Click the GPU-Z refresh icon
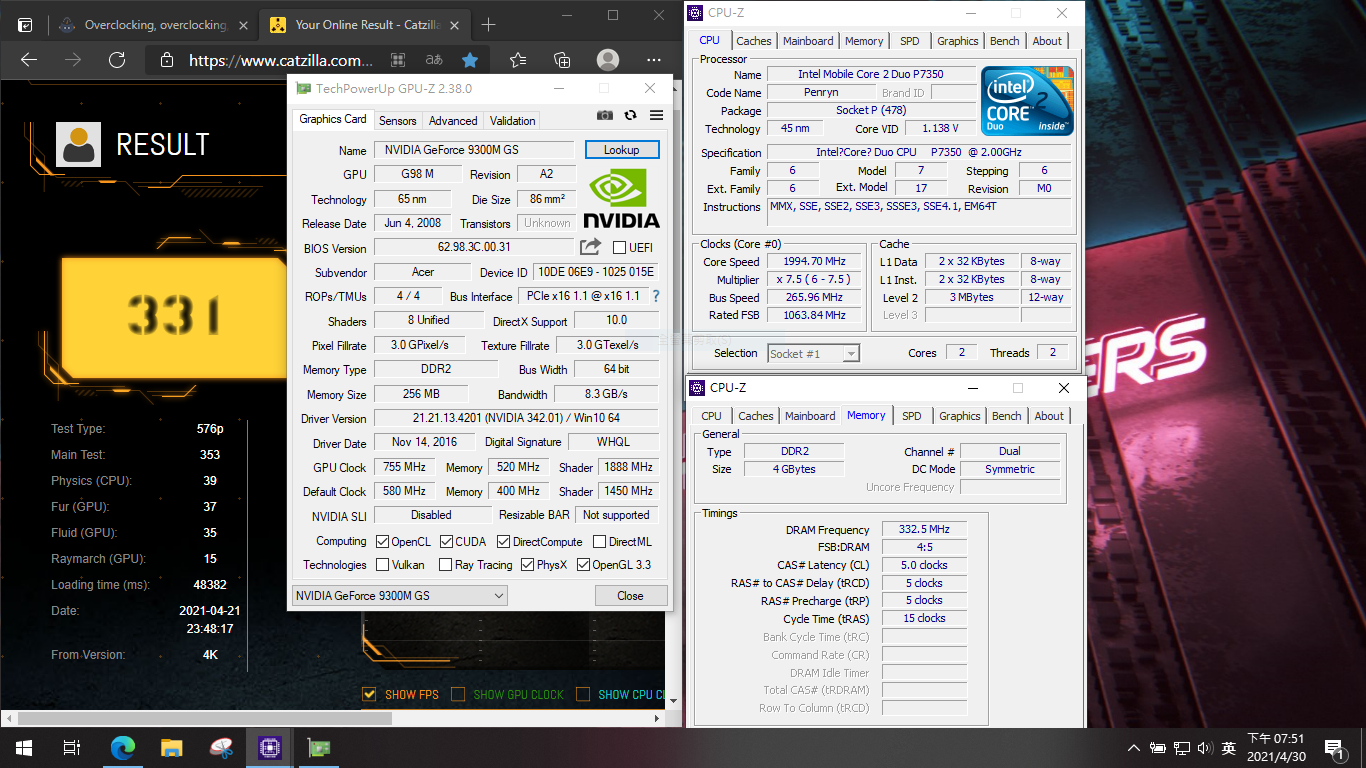Screen dimensions: 1366x768 pyautogui.click(x=630, y=116)
